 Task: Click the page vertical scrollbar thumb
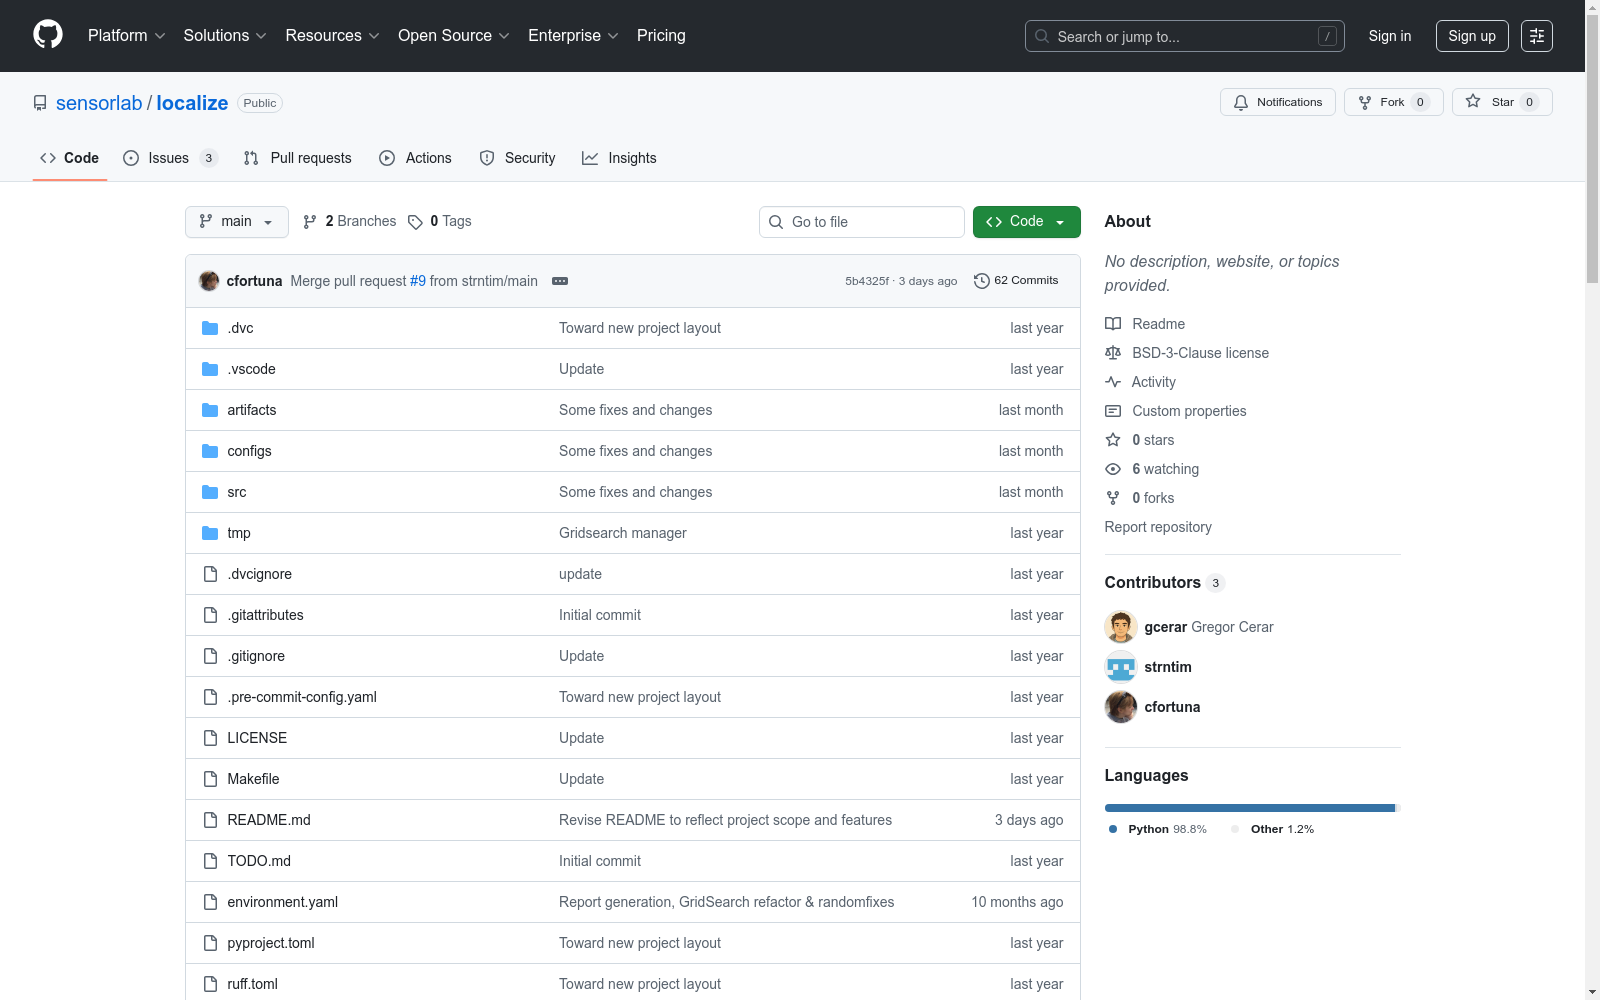(x=1592, y=150)
